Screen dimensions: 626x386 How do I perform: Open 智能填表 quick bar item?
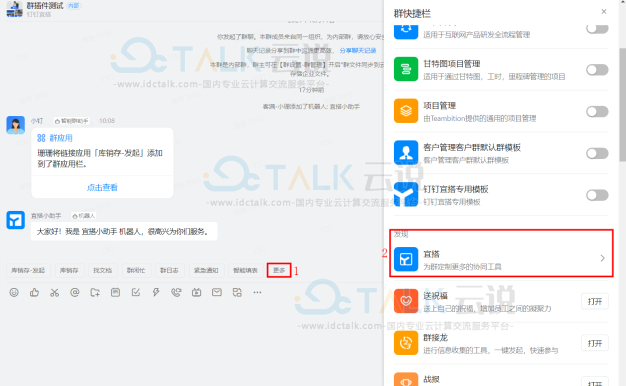click(246, 270)
